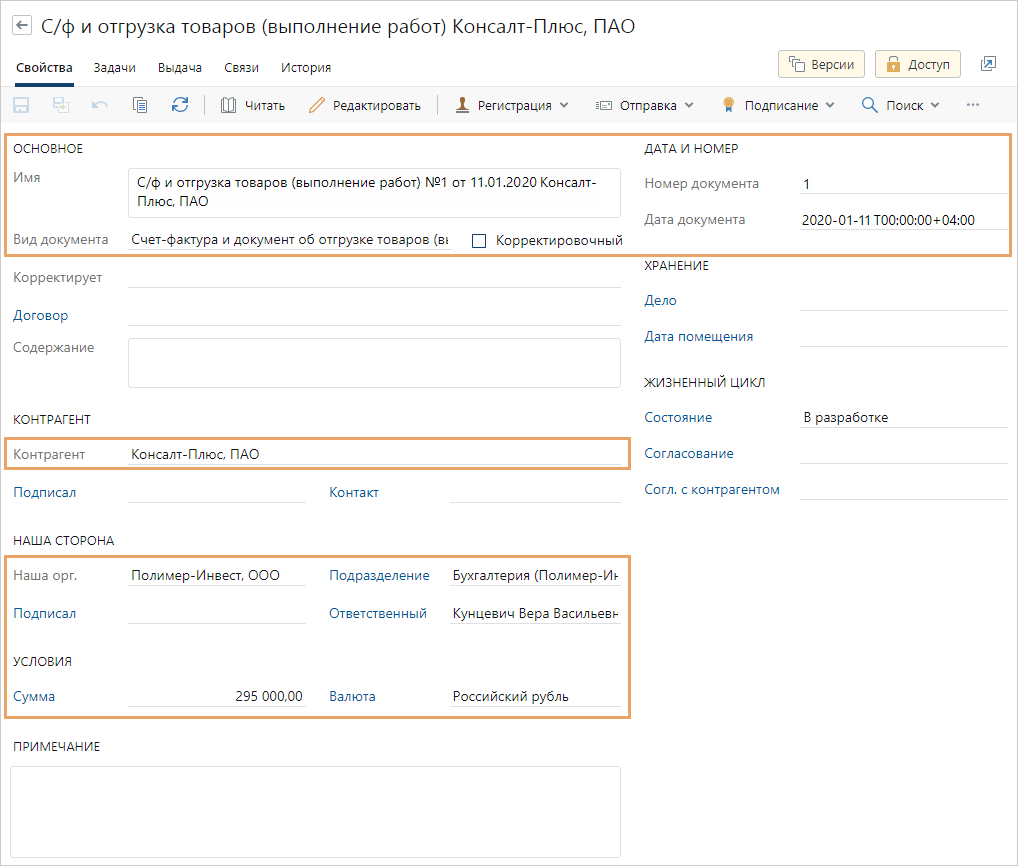This screenshot has height=866, width=1018.
Task: Click the Доступ button
Action: [x=917, y=64]
